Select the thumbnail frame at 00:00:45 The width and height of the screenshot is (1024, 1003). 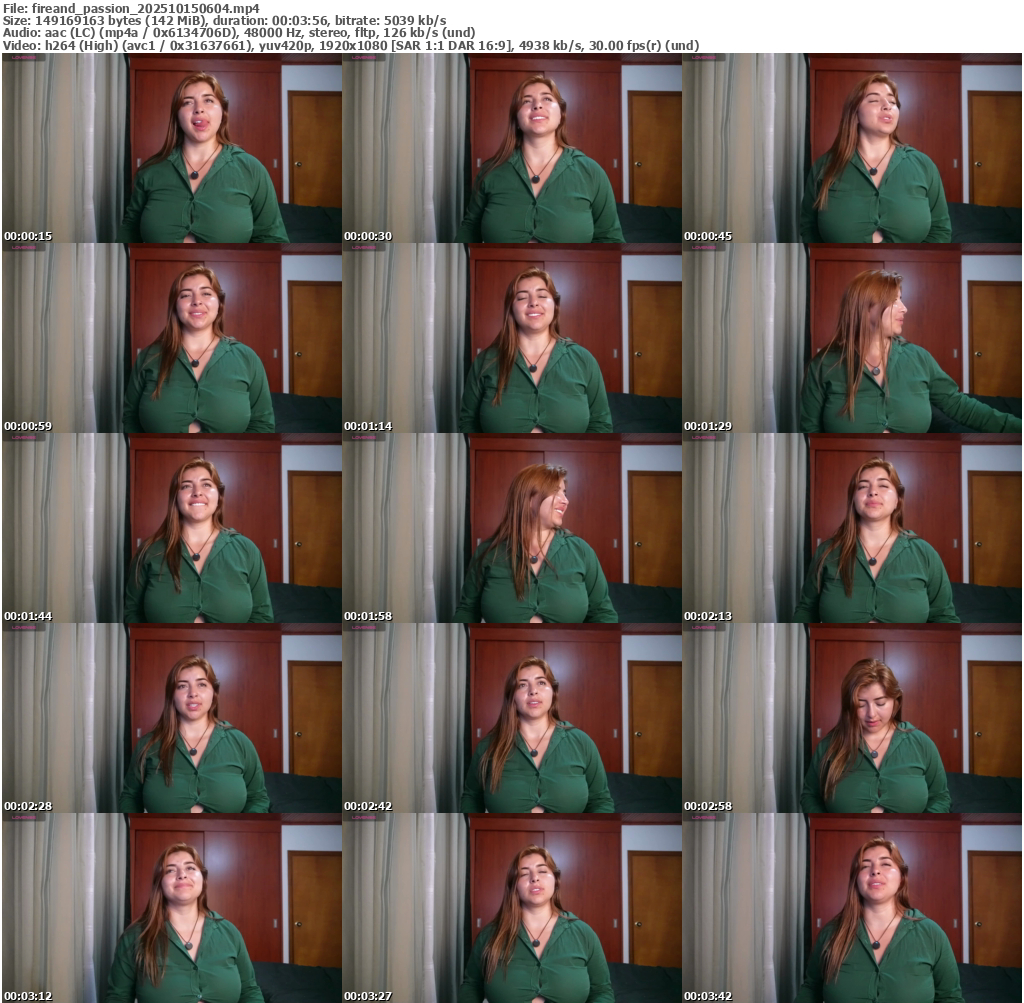click(x=852, y=148)
